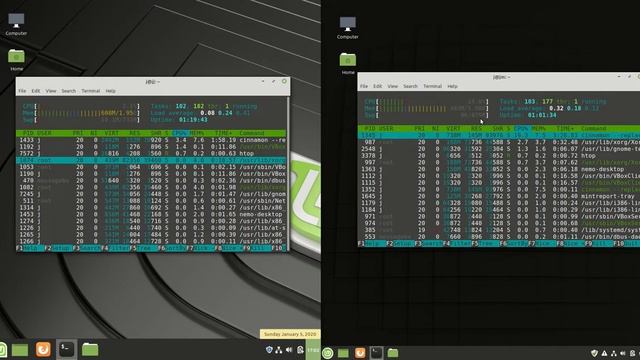
Task: Click clock applet in left taskbar
Action: click(x=313, y=350)
